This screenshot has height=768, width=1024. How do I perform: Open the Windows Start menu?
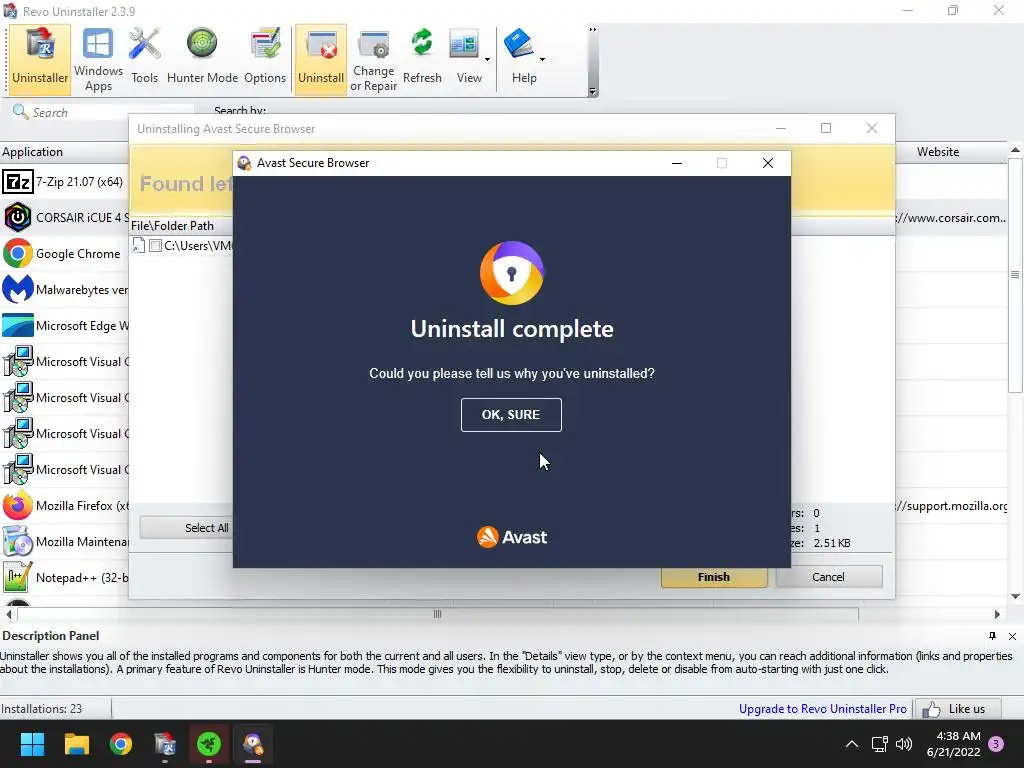32,744
